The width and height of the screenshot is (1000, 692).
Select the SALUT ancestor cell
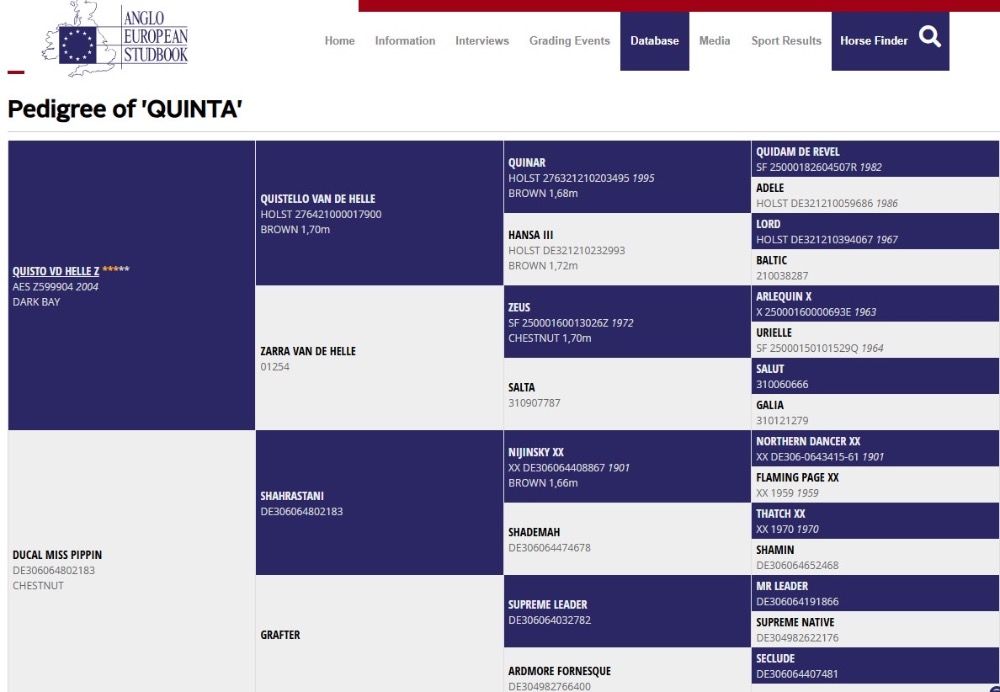point(875,376)
